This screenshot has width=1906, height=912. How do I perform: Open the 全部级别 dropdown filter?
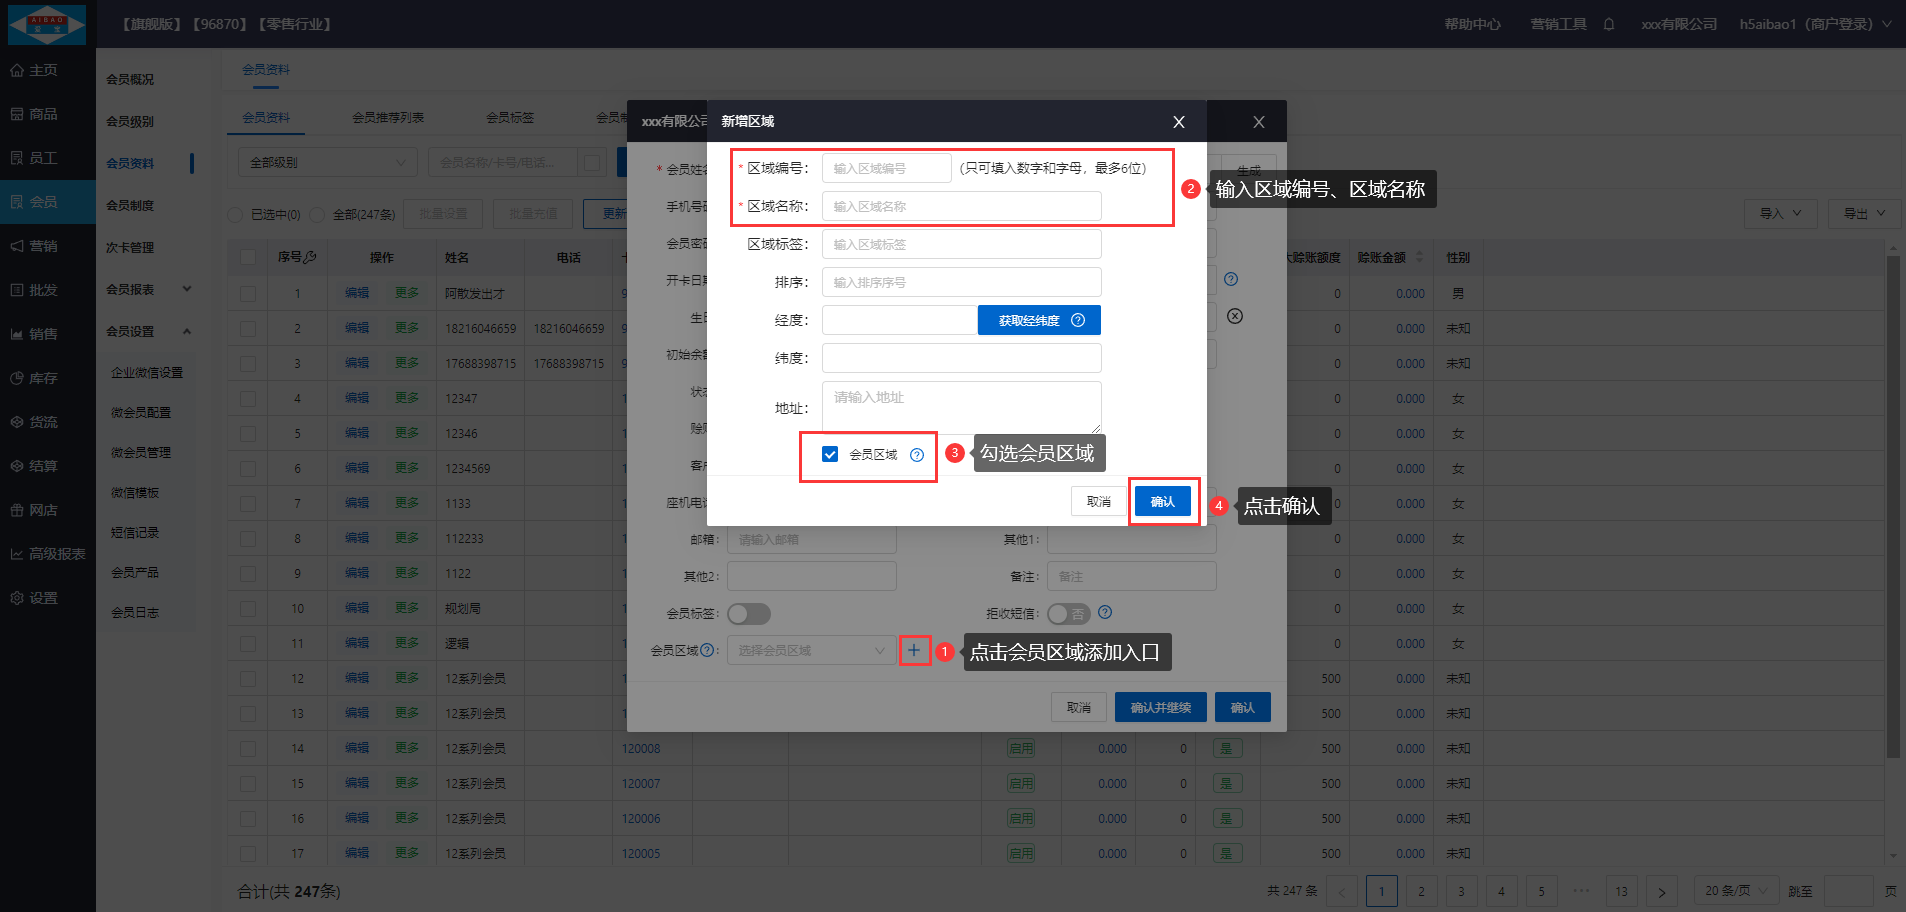[x=327, y=162]
